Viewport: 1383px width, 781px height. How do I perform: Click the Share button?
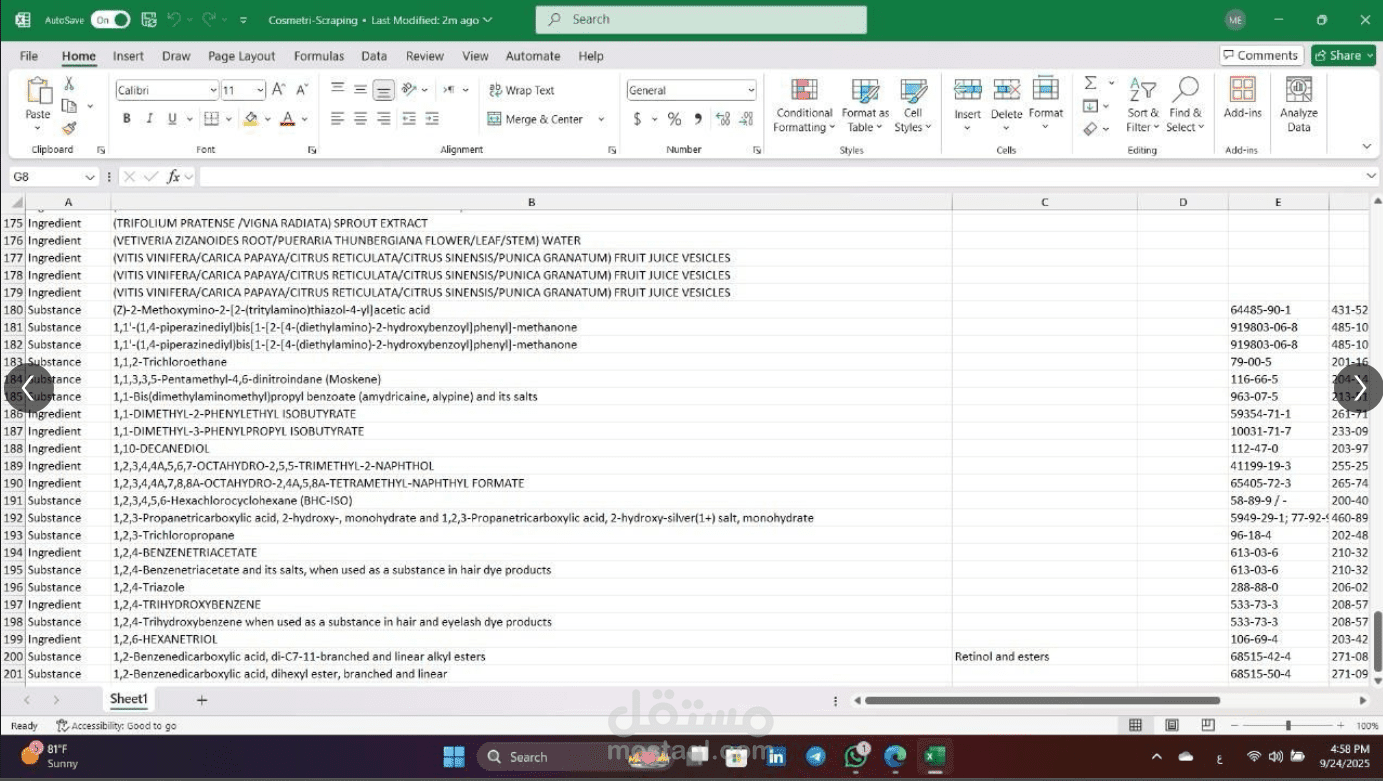pyautogui.click(x=1341, y=55)
